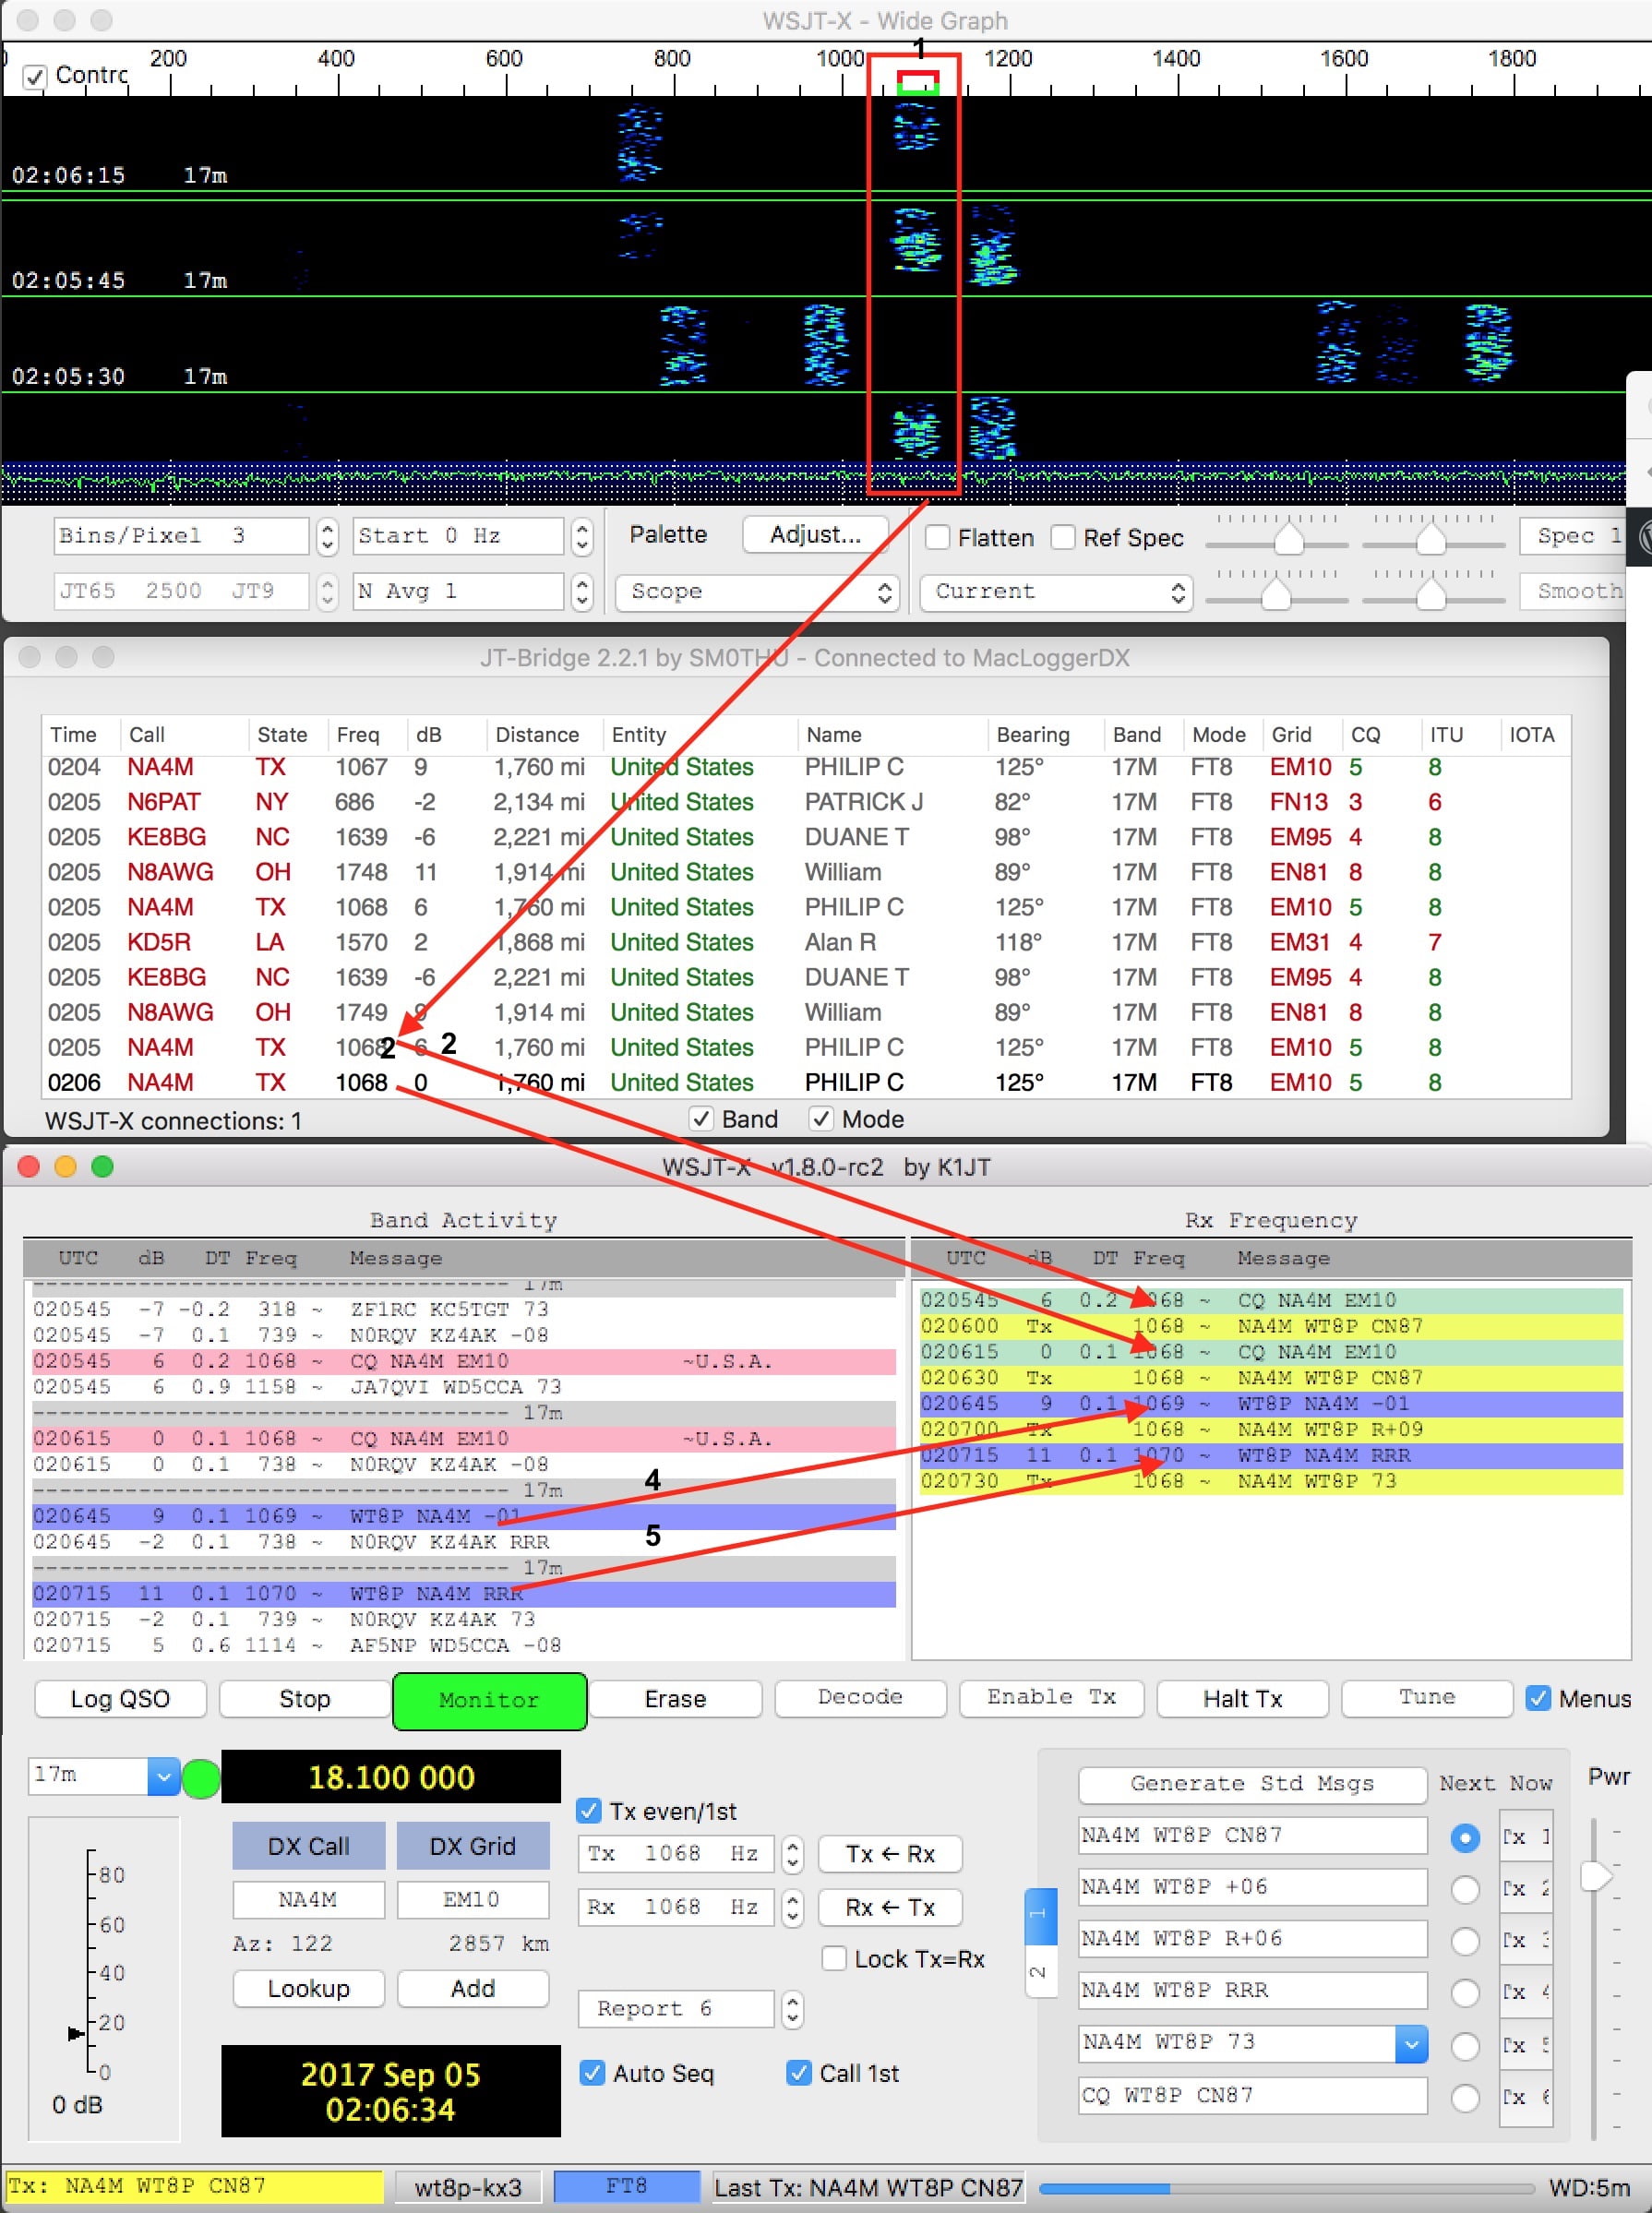
Task: Open the palette Adjust... dialog
Action: [815, 535]
